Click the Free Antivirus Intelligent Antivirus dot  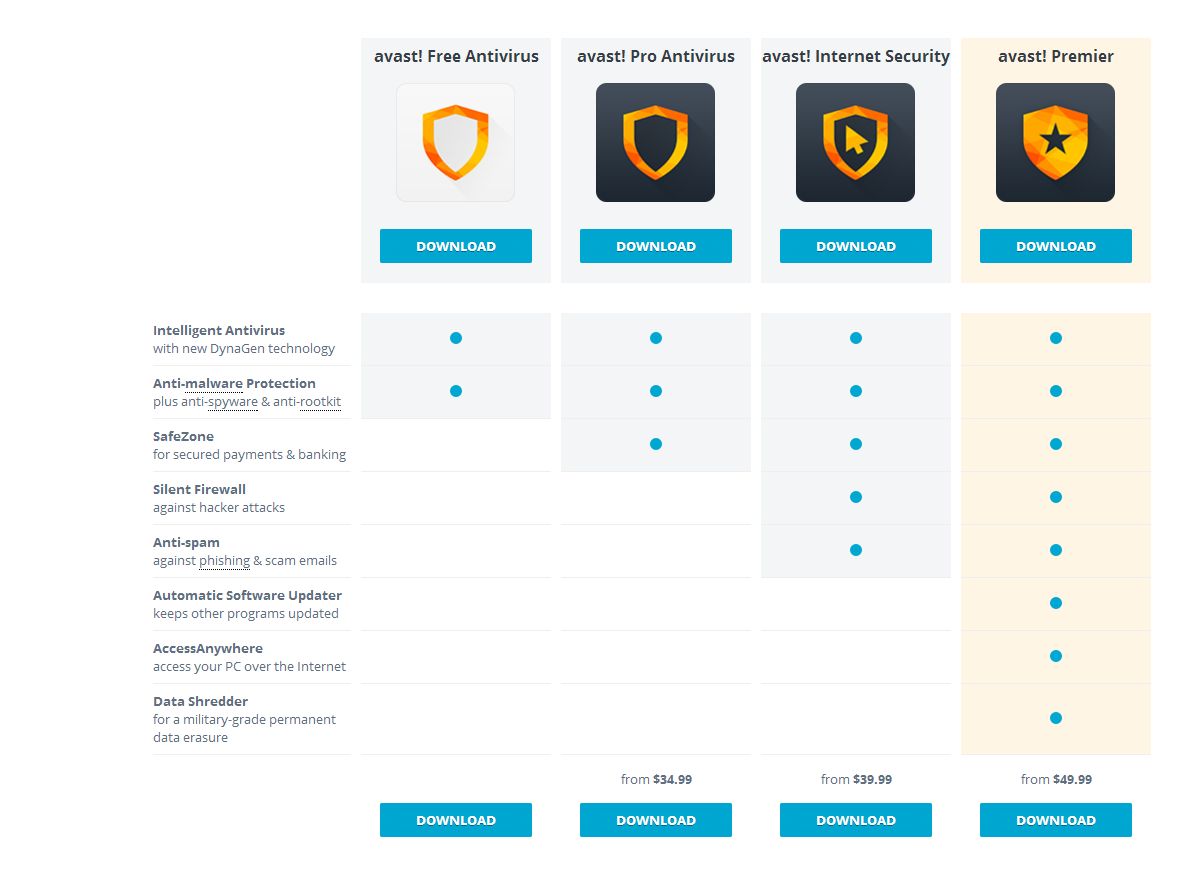tap(456, 338)
